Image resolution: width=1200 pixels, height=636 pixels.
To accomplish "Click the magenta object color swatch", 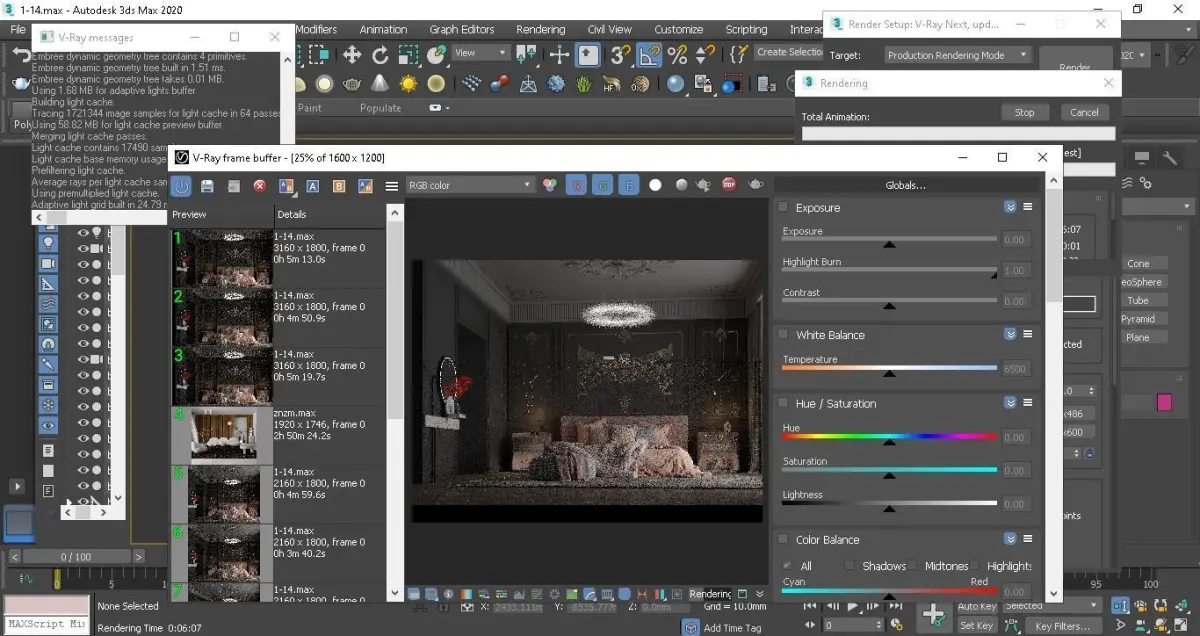I will pos(1164,402).
